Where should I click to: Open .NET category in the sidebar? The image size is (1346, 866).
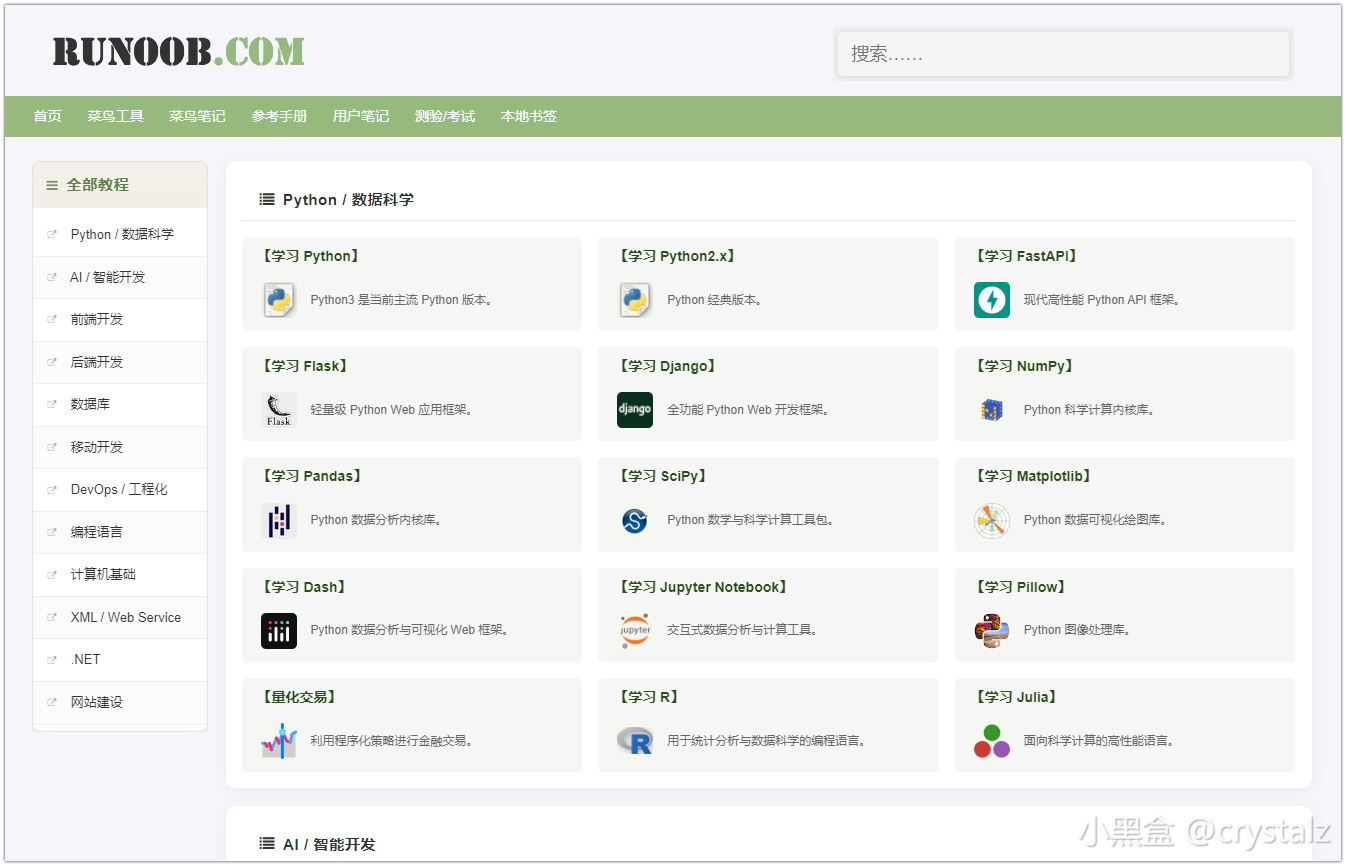pos(86,660)
